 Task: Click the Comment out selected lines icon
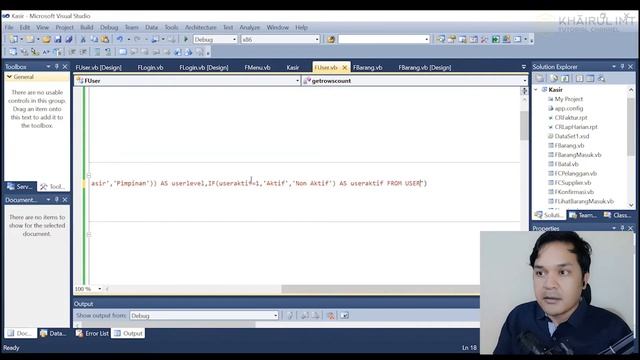[x=98, y=52]
